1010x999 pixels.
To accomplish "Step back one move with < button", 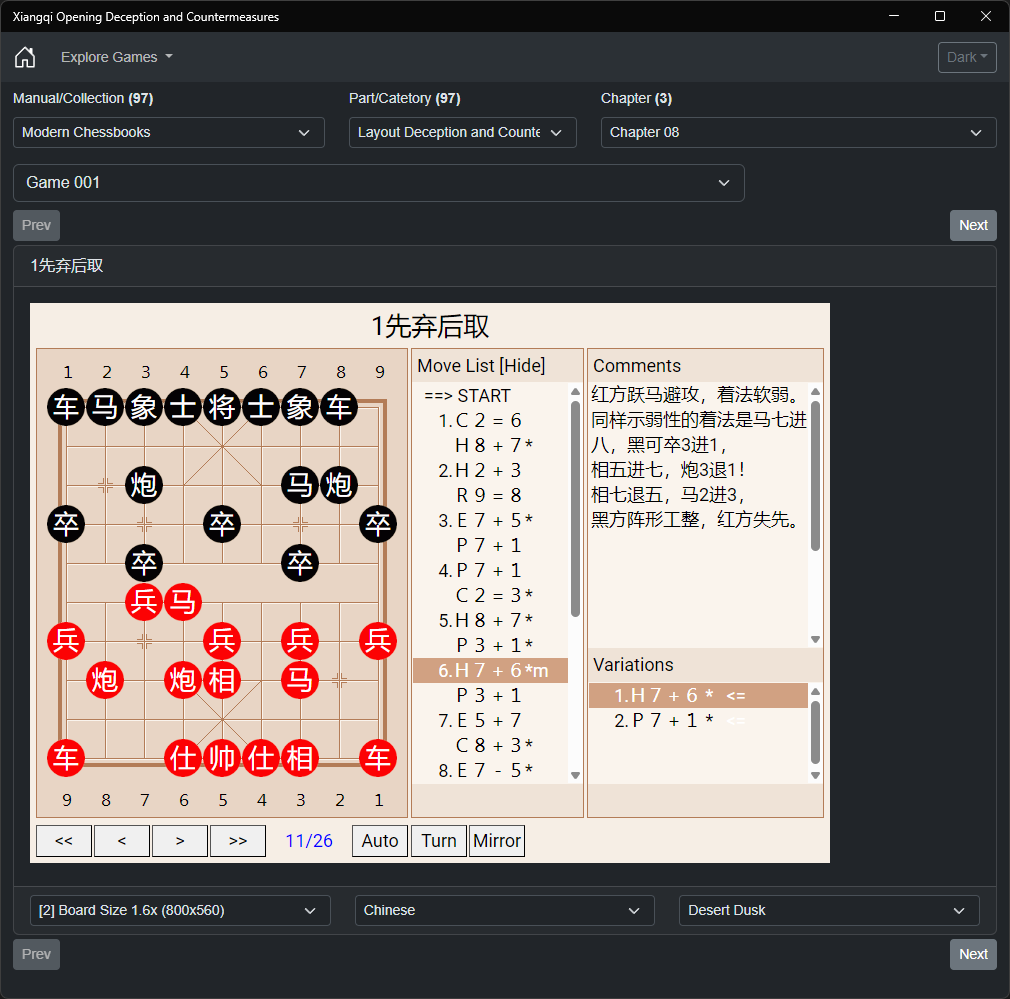I will point(122,841).
